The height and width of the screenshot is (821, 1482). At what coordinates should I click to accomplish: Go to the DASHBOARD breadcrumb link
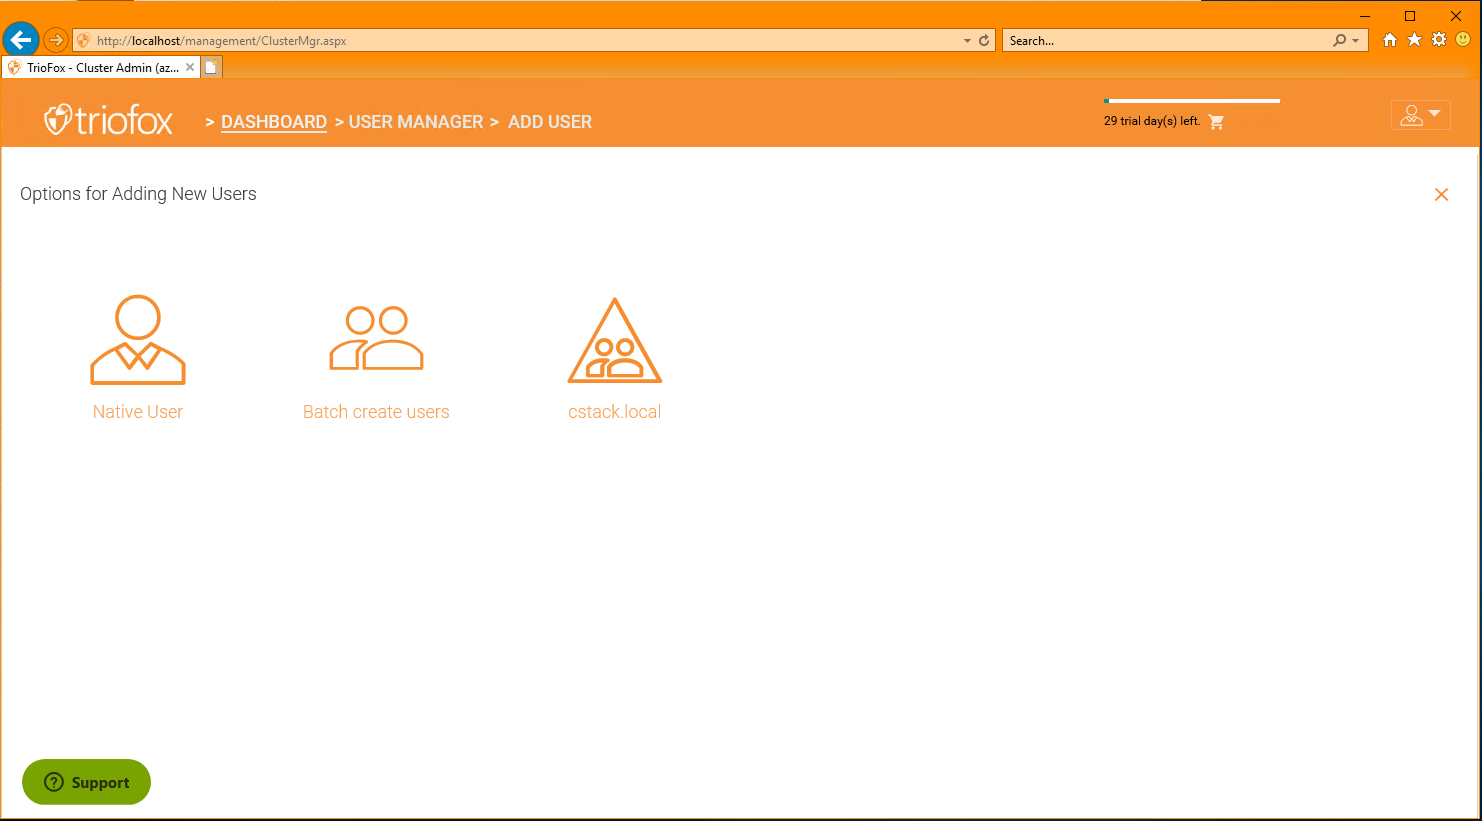274,122
